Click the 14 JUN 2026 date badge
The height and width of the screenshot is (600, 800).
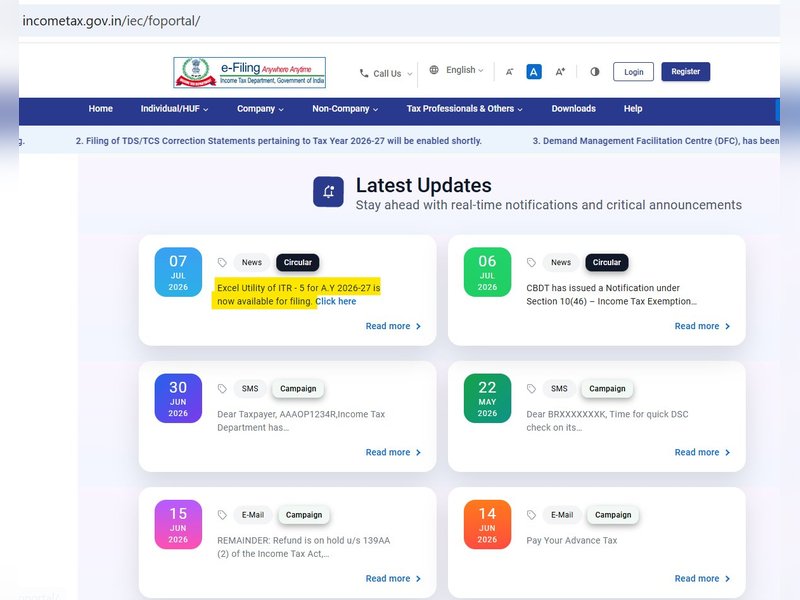[x=487, y=524]
